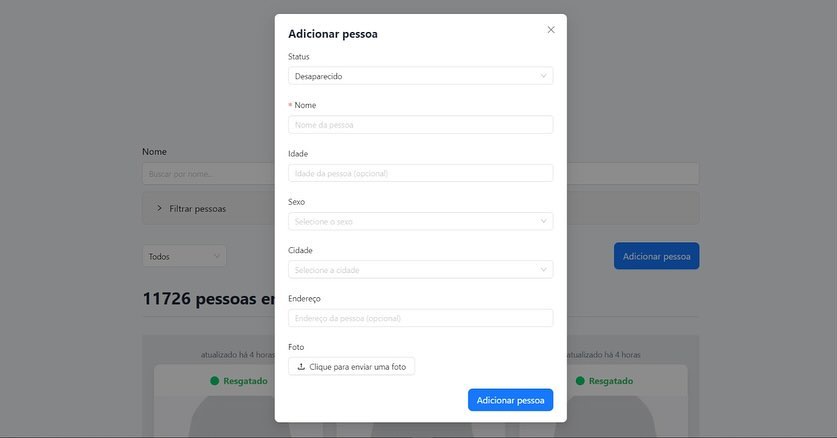The image size is (837, 438).
Task: Close the Adicionar pessoa dialog
Action: click(551, 30)
